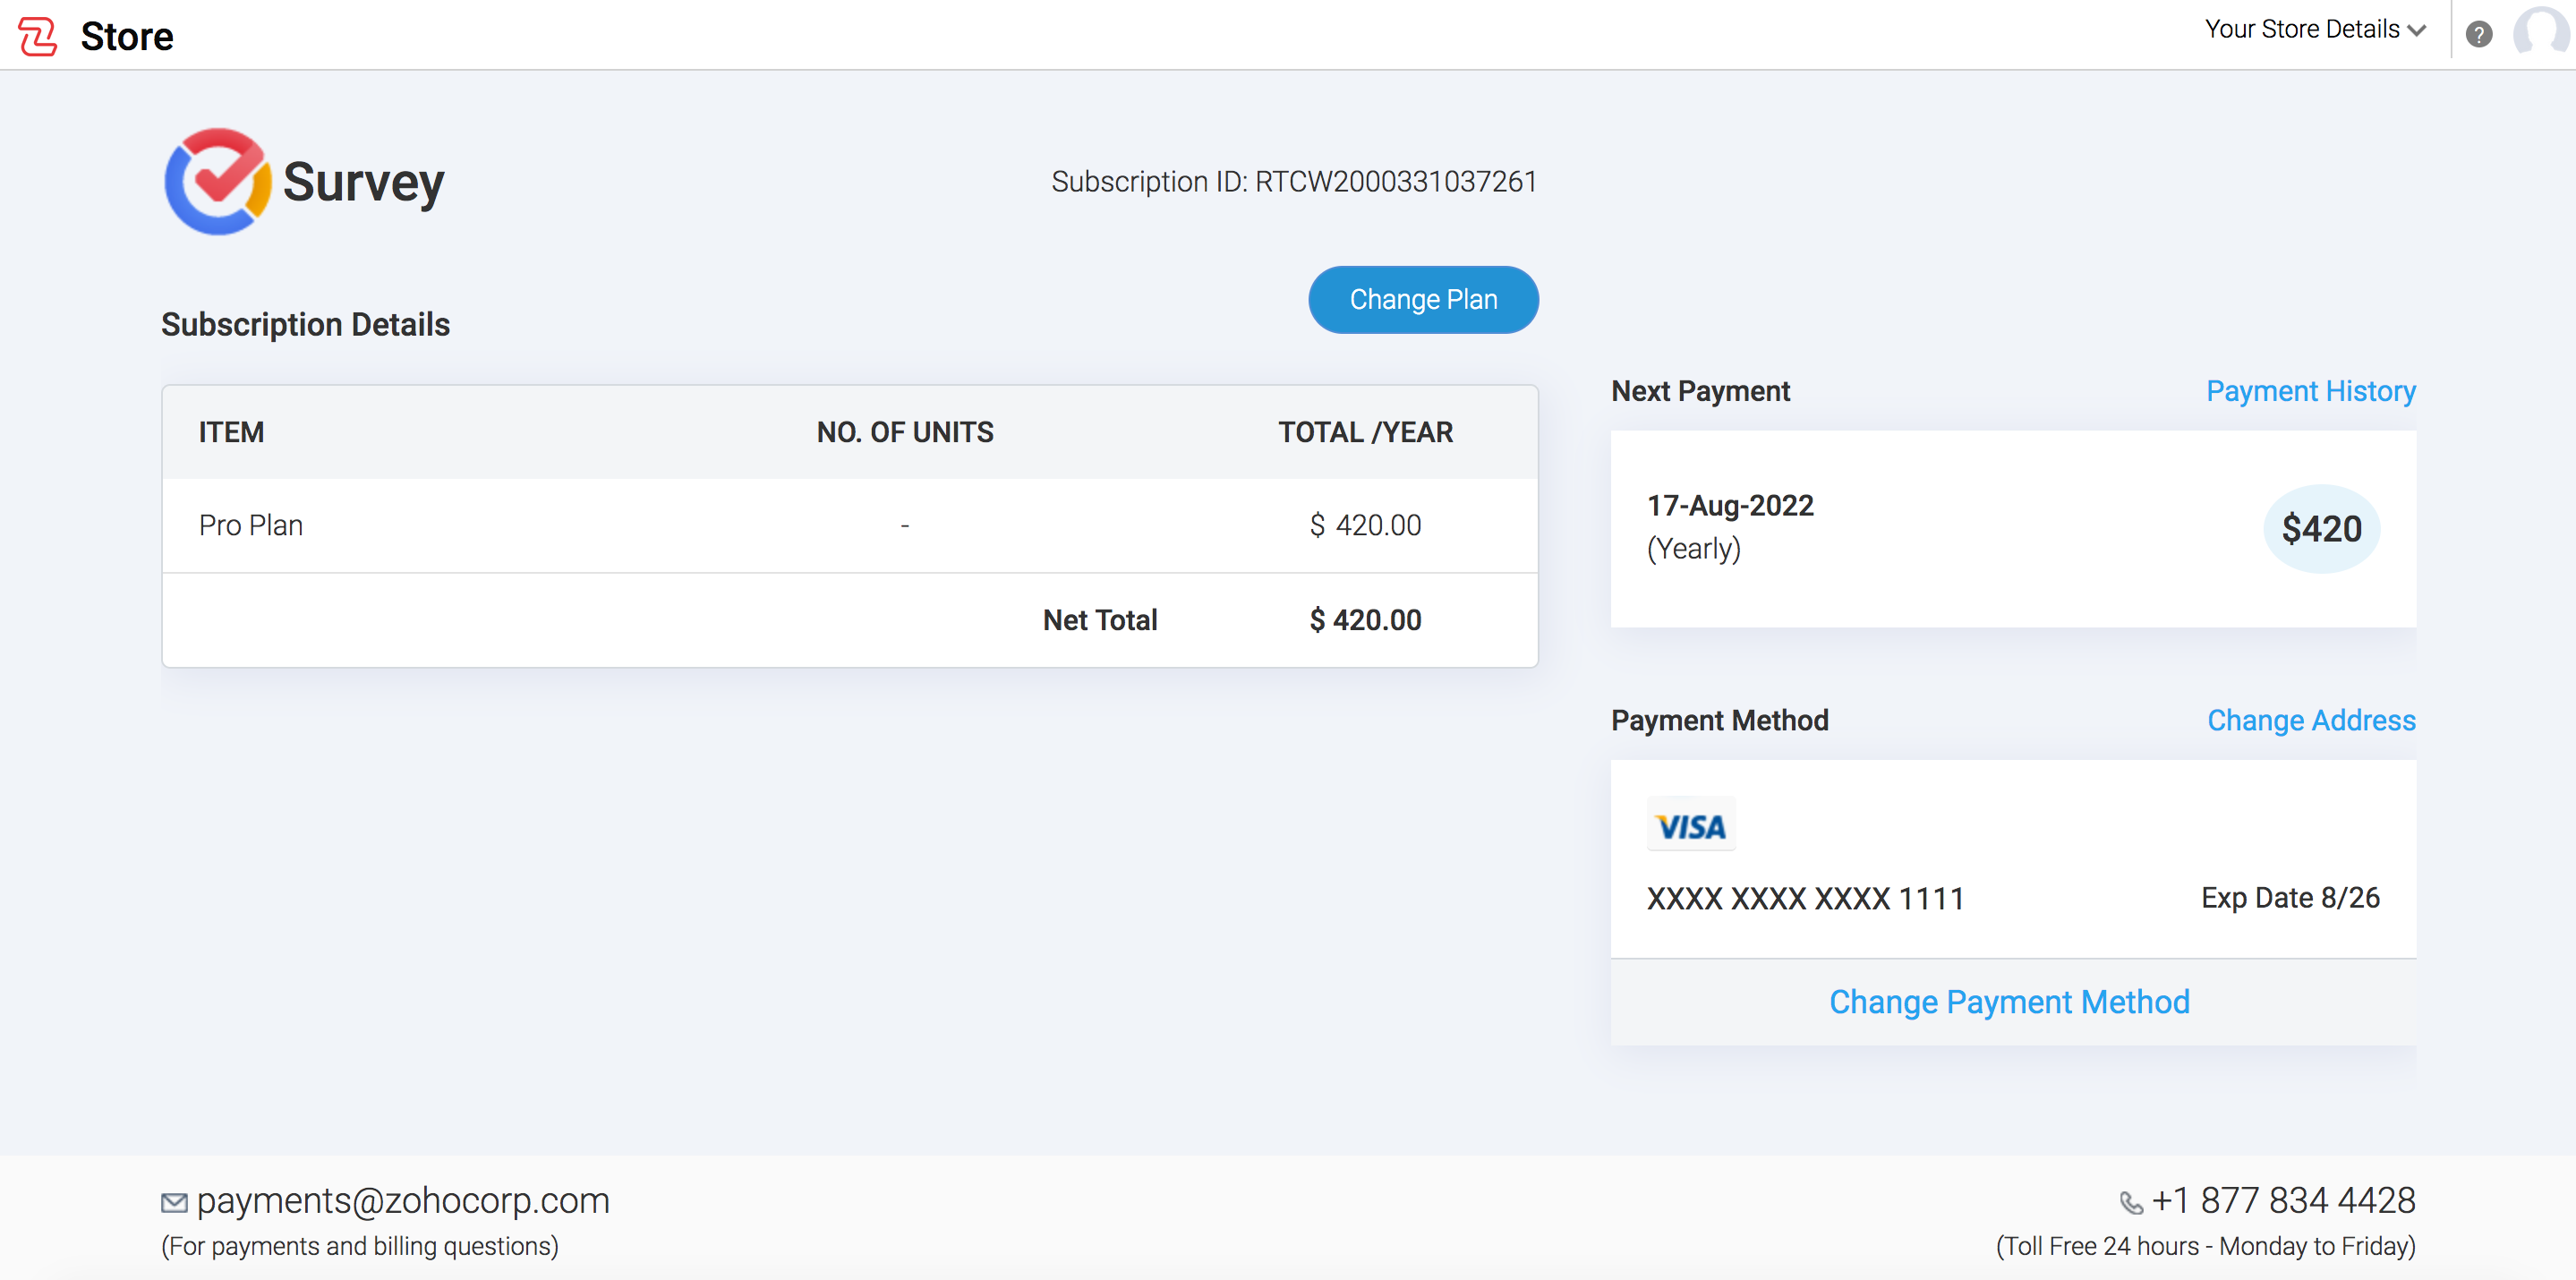Screen dimensions: 2576x1280
Task: Click the Zoho Store logo icon
Action: 37,36
